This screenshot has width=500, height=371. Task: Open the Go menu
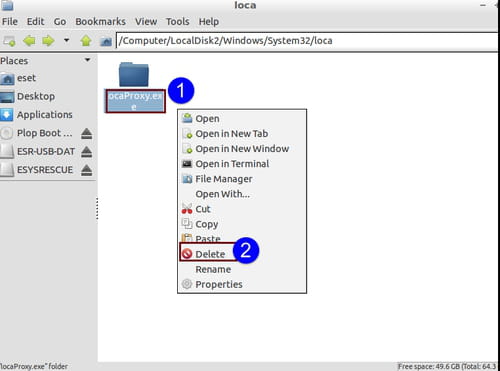[60, 22]
